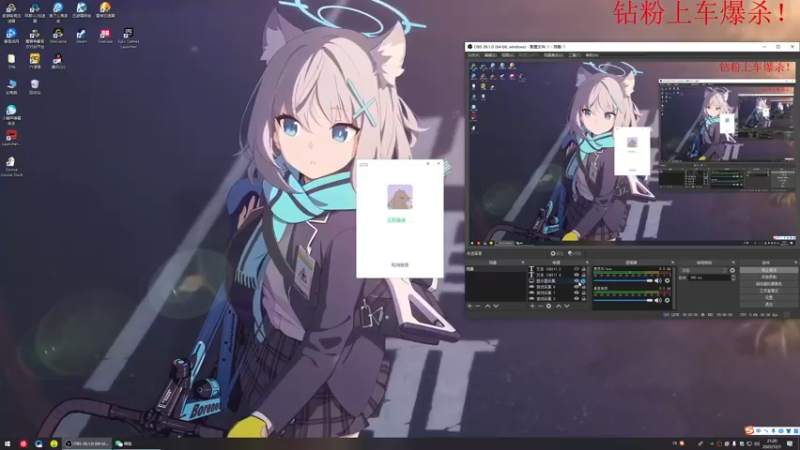Click 开始录制 to start recording
The height and width of the screenshot is (450, 800).
pos(769,277)
